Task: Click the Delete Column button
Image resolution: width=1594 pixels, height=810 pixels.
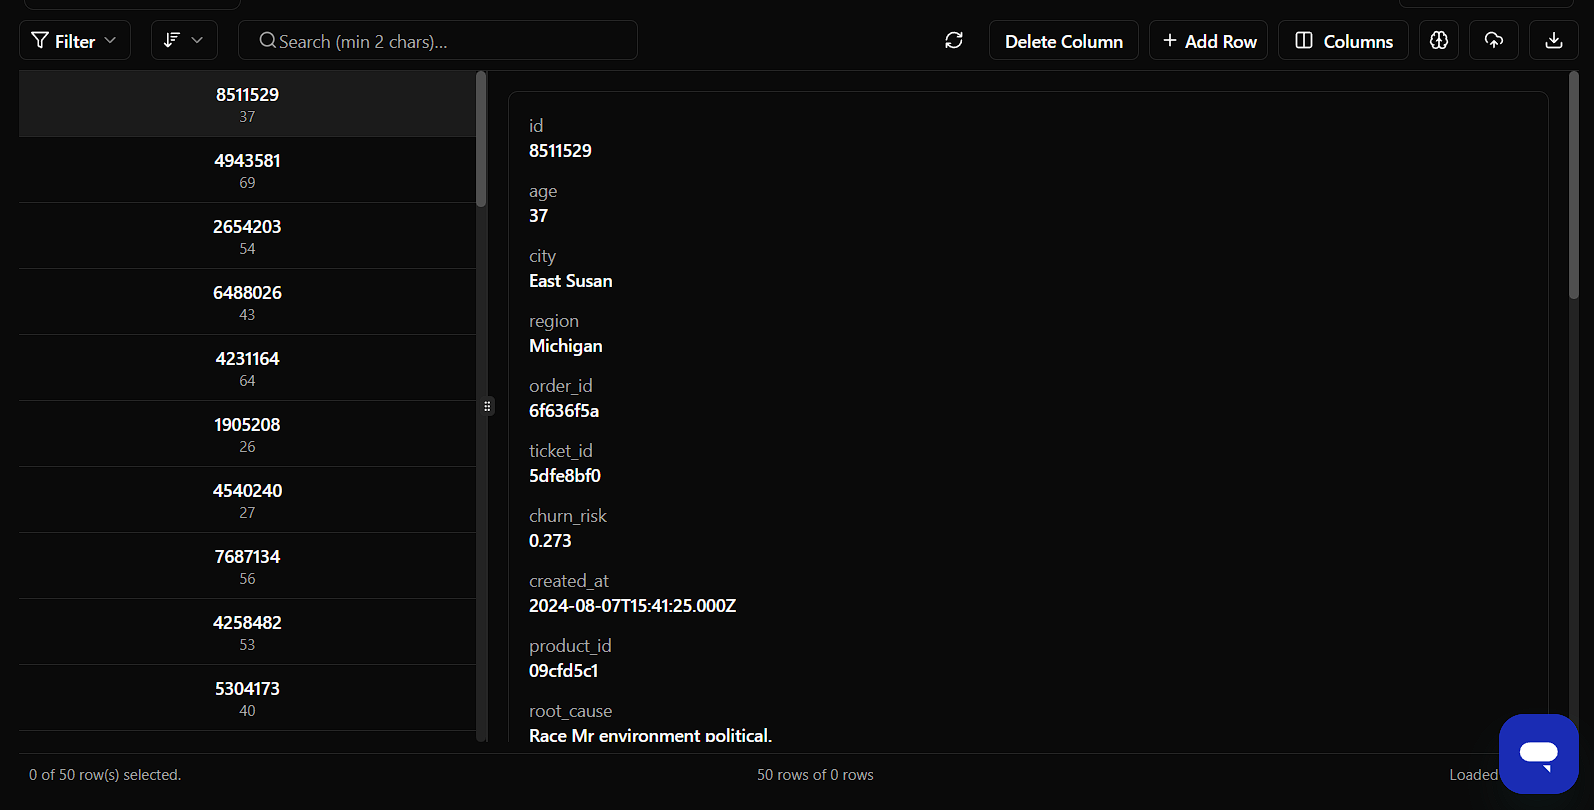Action: coord(1063,40)
